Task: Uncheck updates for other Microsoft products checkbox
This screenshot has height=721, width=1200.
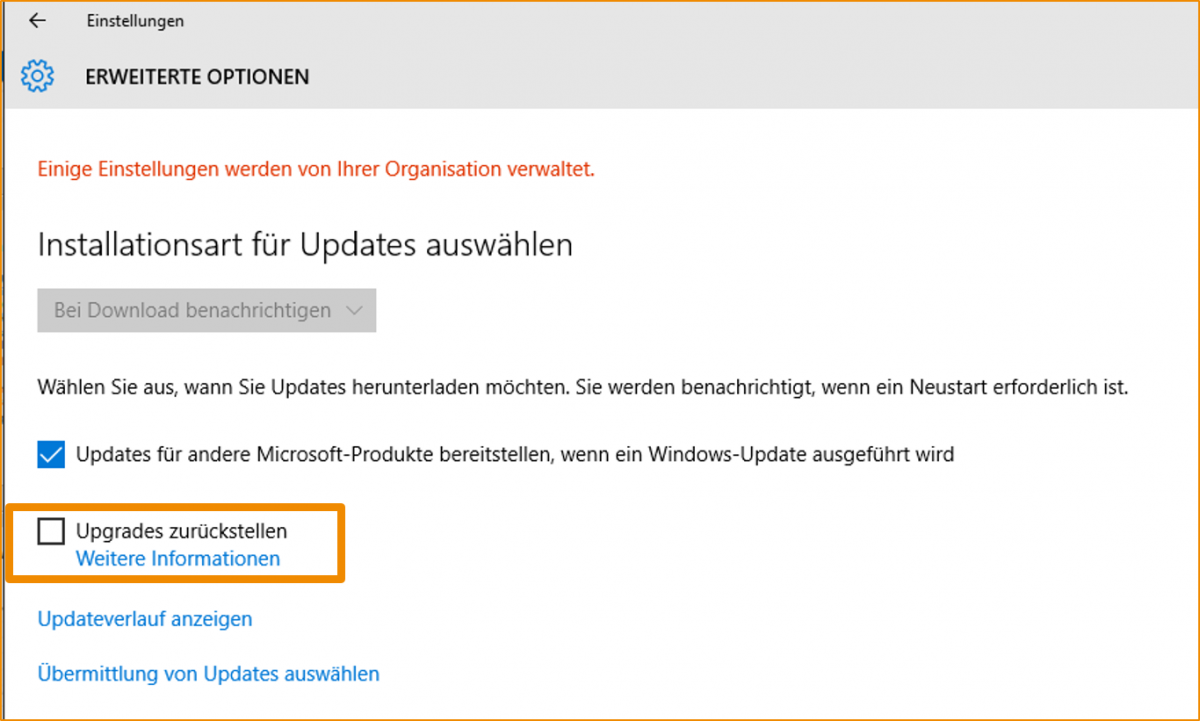Action: click(51, 455)
